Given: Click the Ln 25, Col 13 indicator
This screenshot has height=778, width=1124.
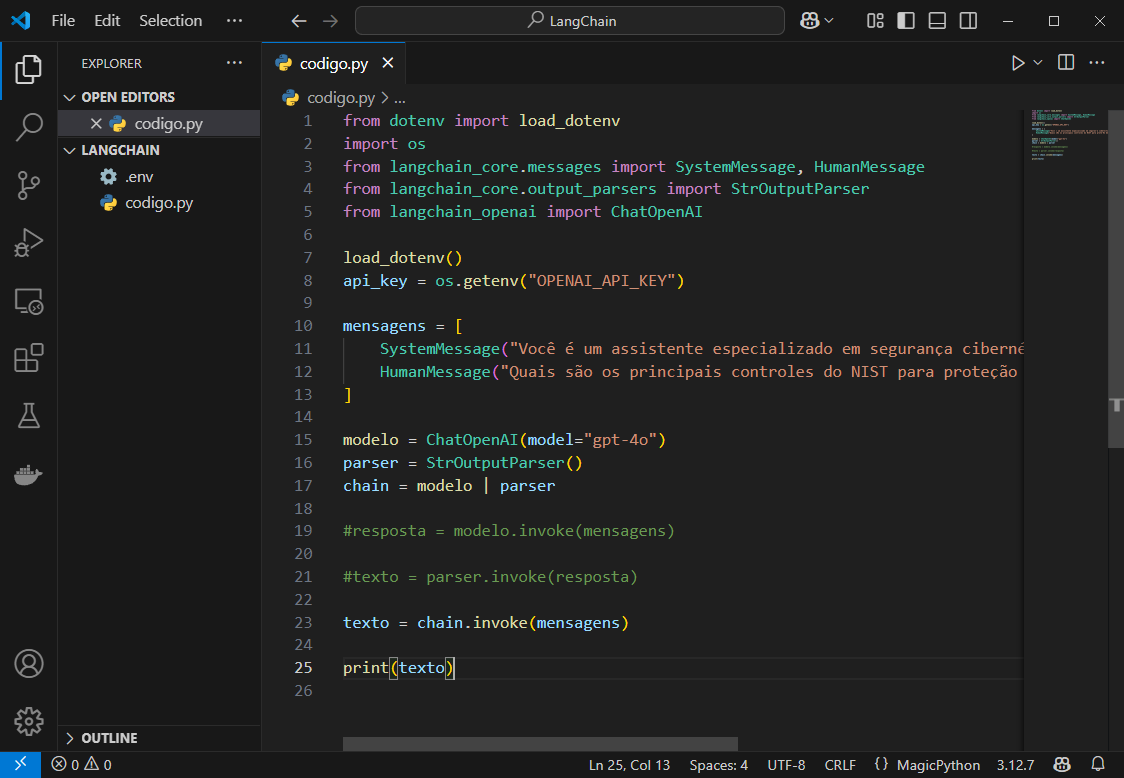Looking at the screenshot, I should tap(629, 765).
